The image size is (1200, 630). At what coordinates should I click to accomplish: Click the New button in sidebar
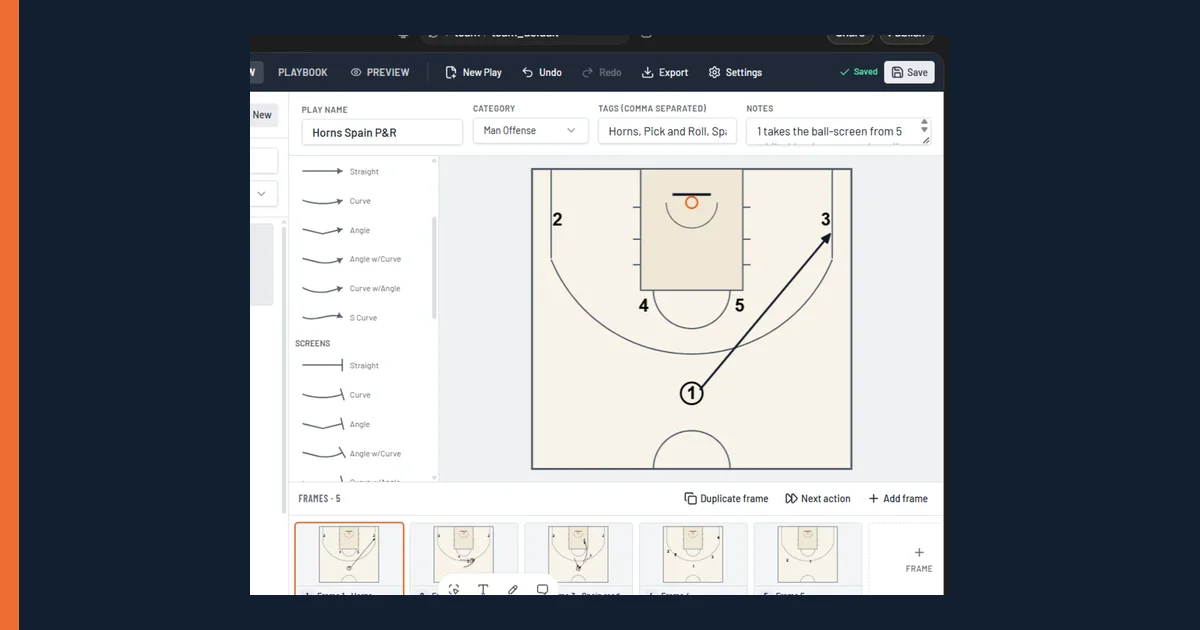tap(262, 115)
